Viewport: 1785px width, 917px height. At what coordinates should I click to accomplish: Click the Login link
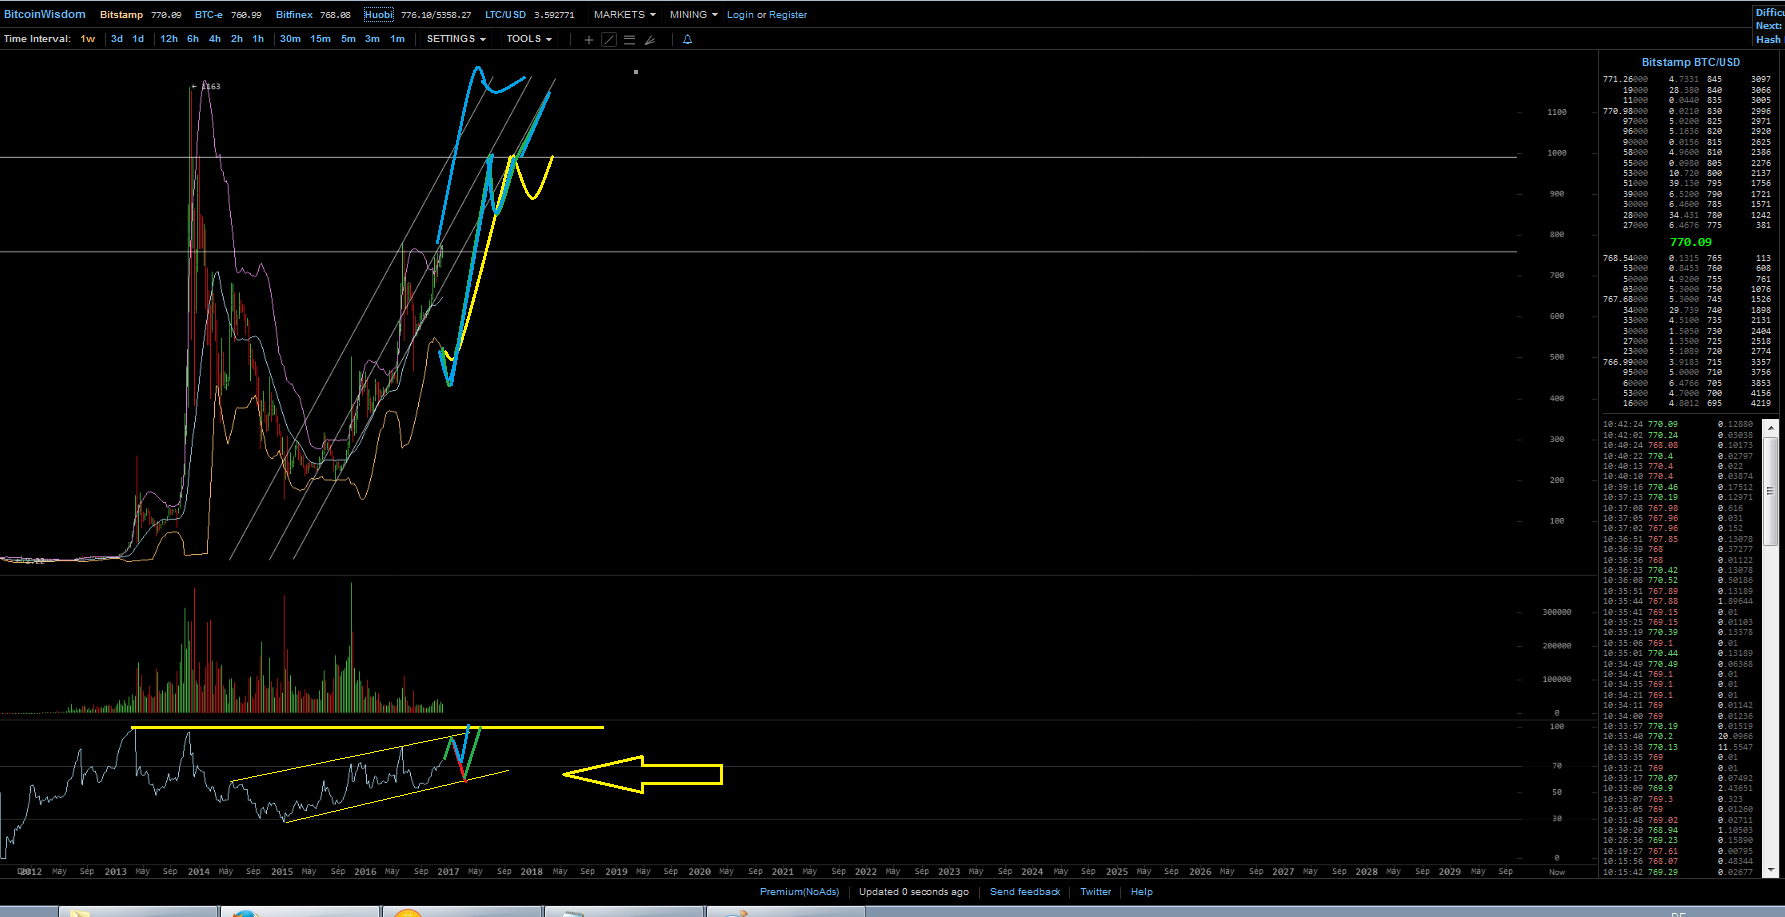(x=740, y=15)
